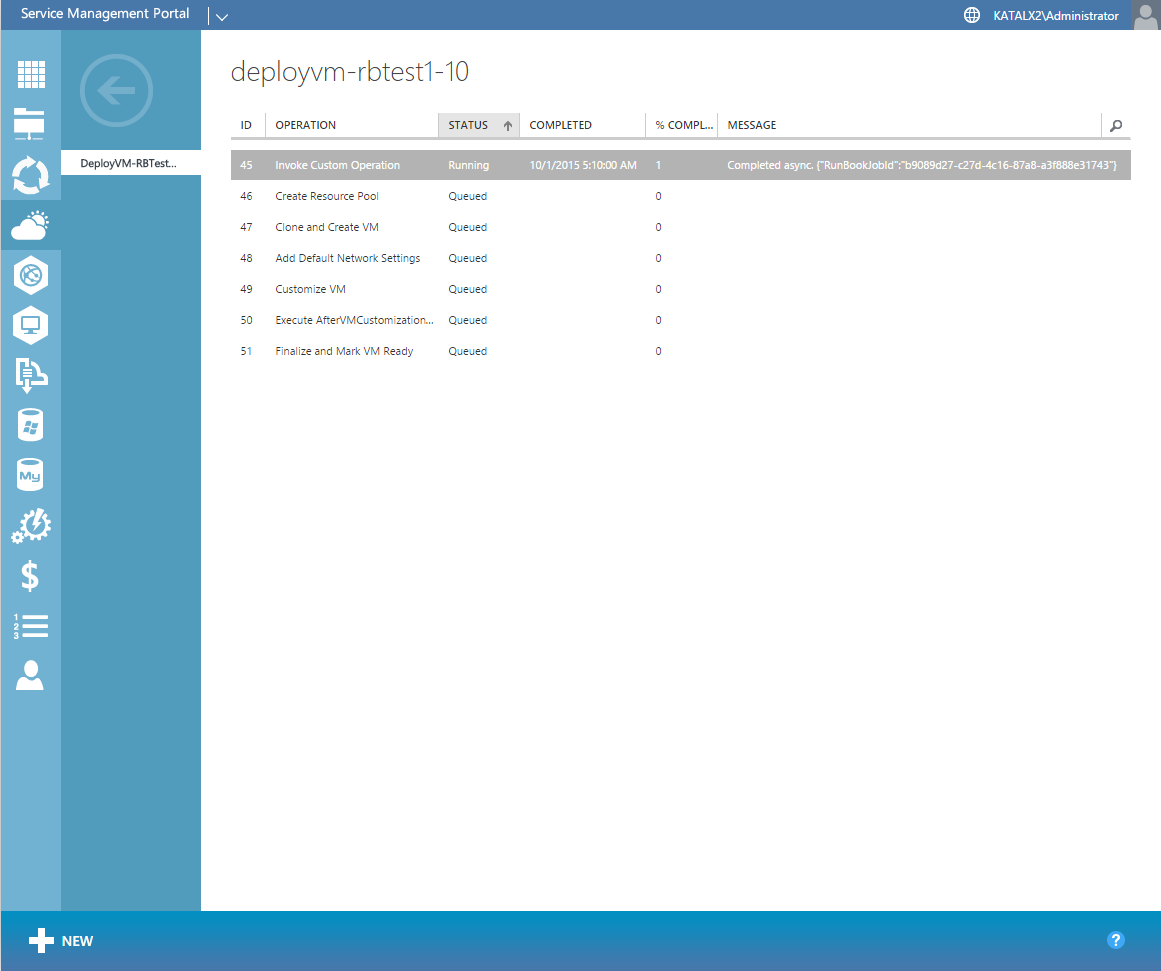Select the Invoke Custom Operation row
Screen dimensions: 1161x971
(x=680, y=165)
